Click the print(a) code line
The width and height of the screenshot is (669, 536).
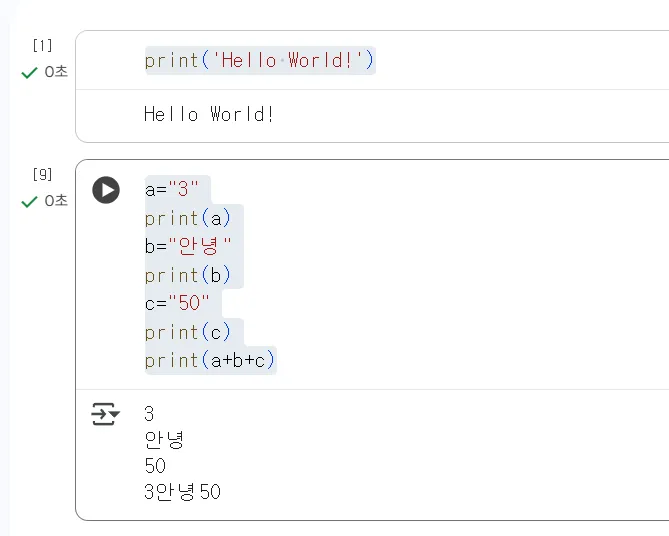(x=187, y=218)
